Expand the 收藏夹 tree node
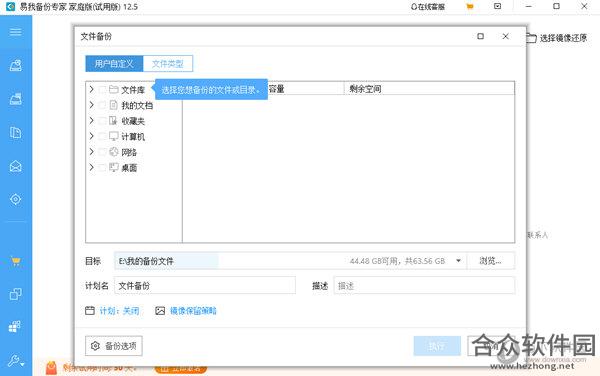This screenshot has width=600, height=376. (91, 120)
